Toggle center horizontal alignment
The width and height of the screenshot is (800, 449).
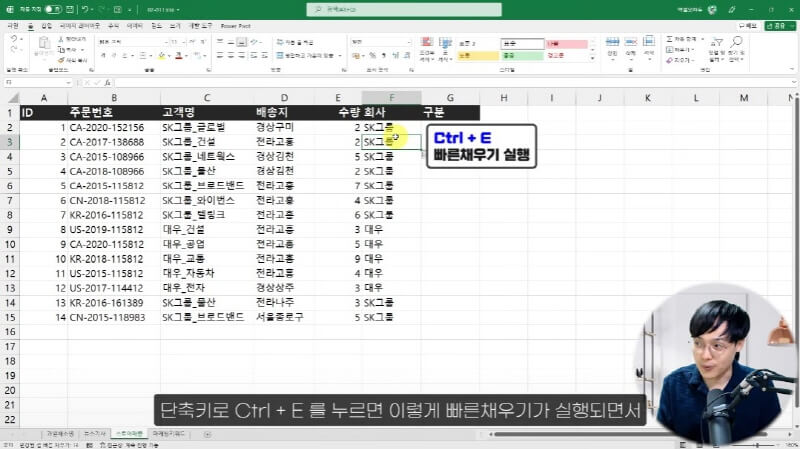coord(231,55)
